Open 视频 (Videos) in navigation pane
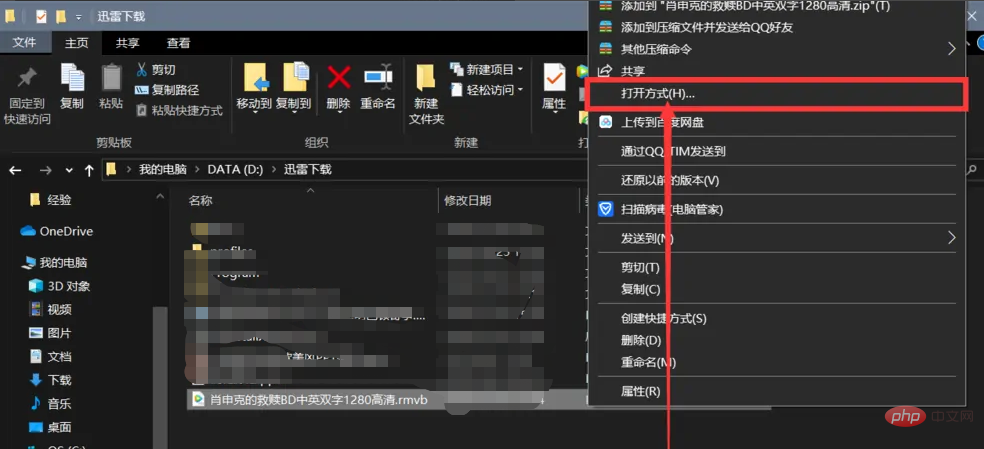Screen dimensions: 984x449 coord(51,310)
